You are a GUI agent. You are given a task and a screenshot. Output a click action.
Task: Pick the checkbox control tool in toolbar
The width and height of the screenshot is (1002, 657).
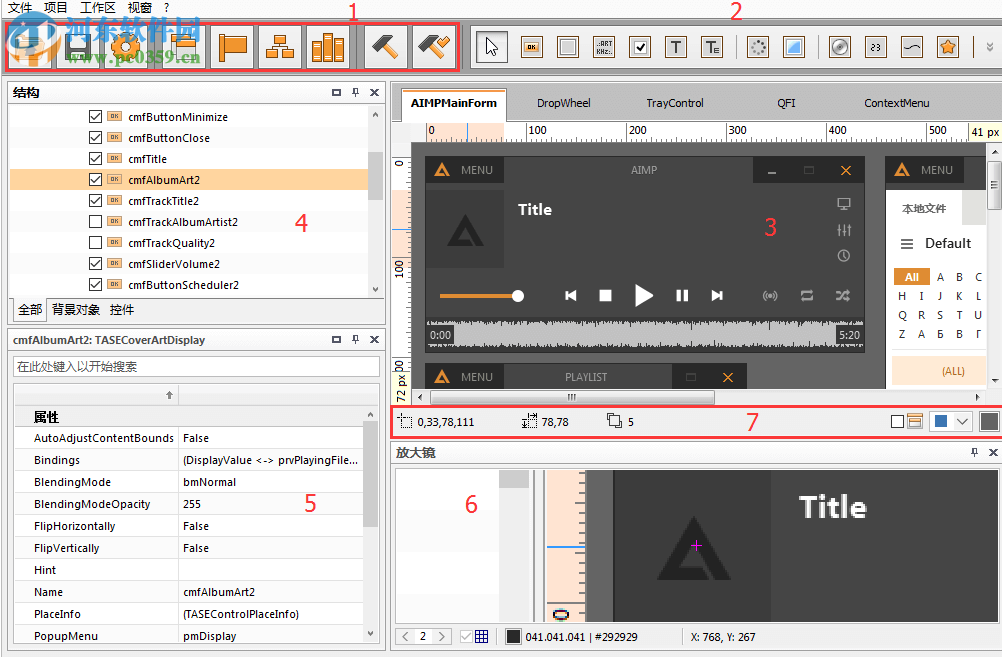(x=640, y=47)
